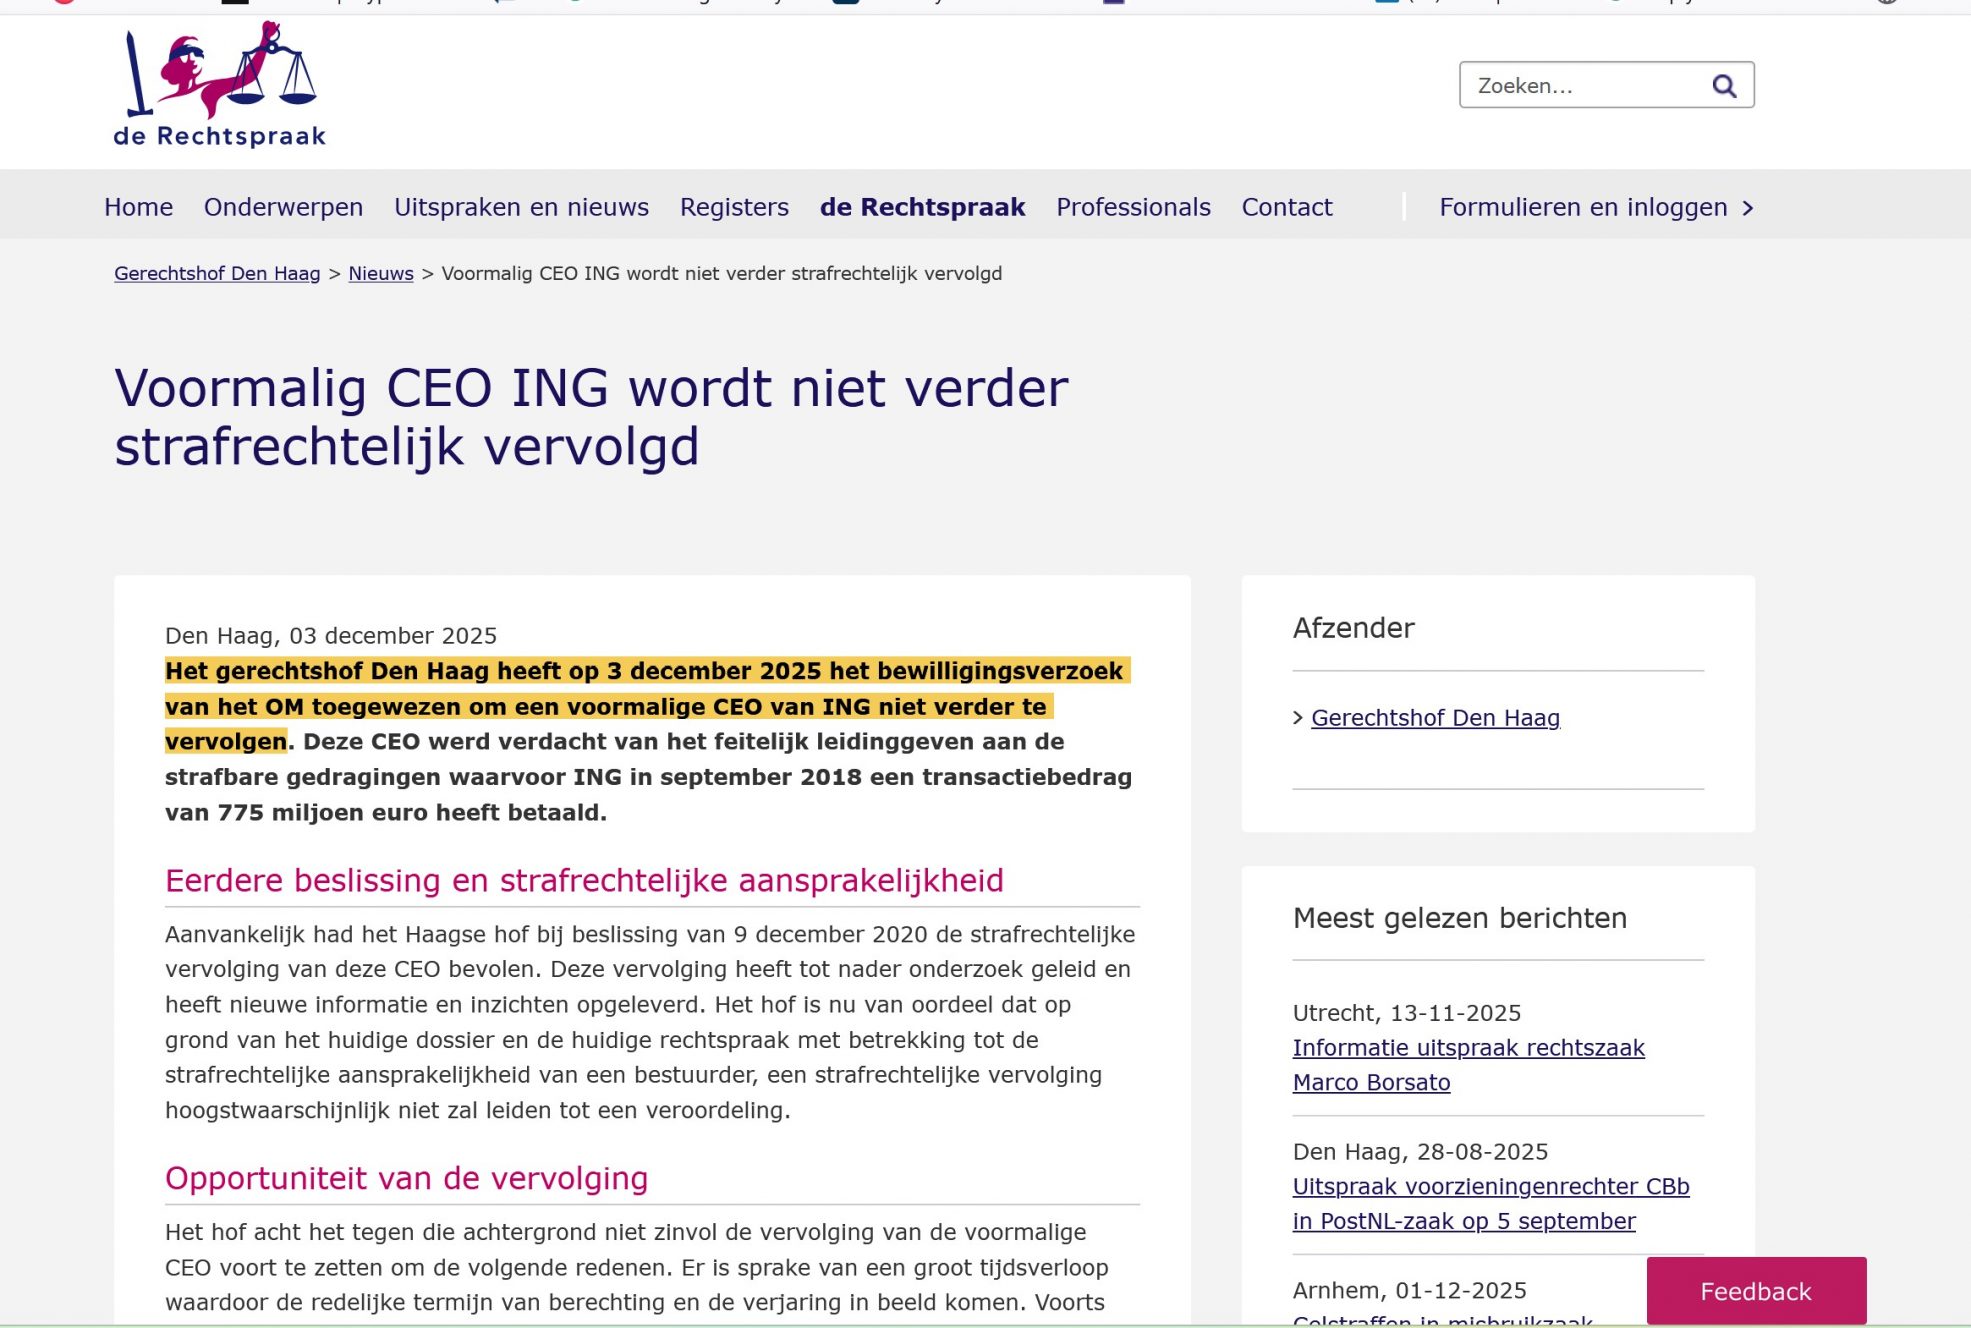Open the Professionals menu item
The image size is (1971, 1328).
[x=1133, y=207]
